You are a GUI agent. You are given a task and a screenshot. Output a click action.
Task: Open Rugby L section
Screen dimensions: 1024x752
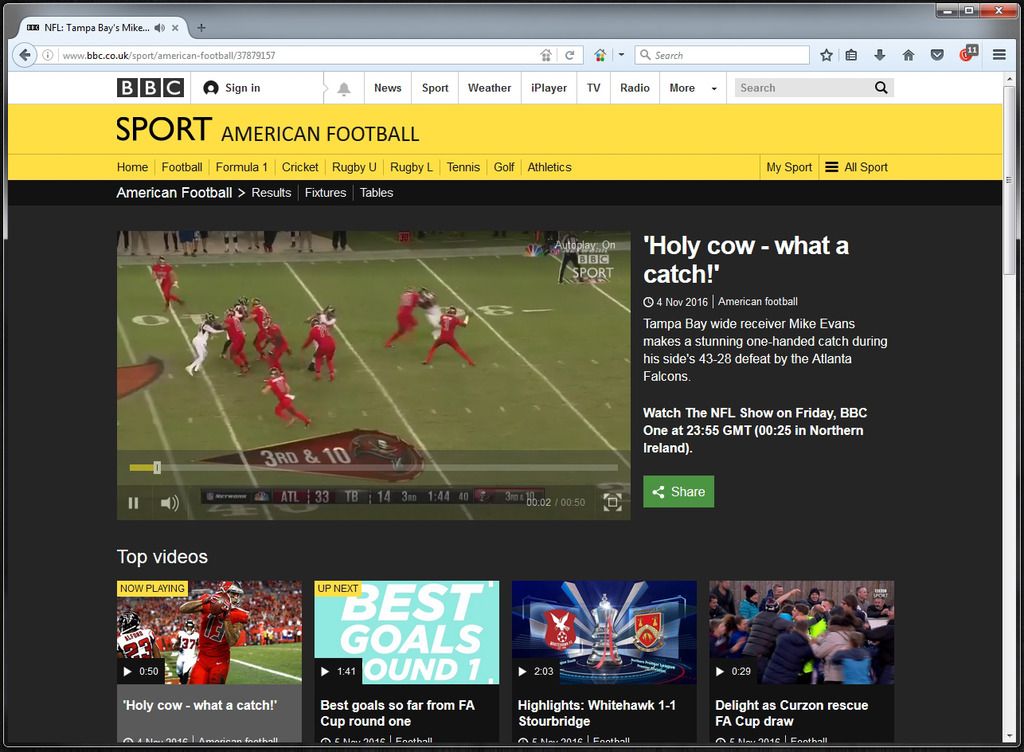pos(411,167)
